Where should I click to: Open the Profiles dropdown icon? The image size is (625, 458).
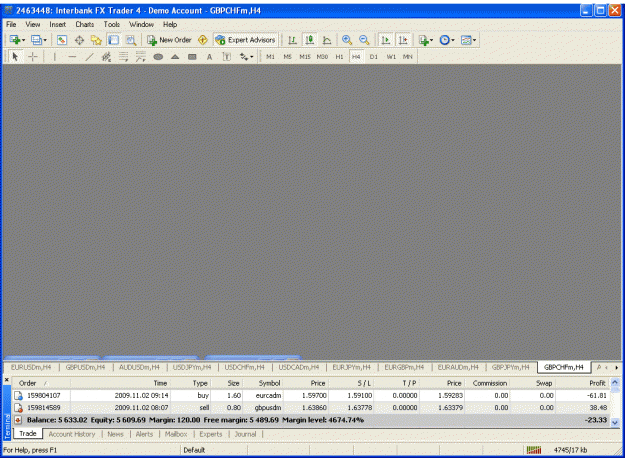38,40
